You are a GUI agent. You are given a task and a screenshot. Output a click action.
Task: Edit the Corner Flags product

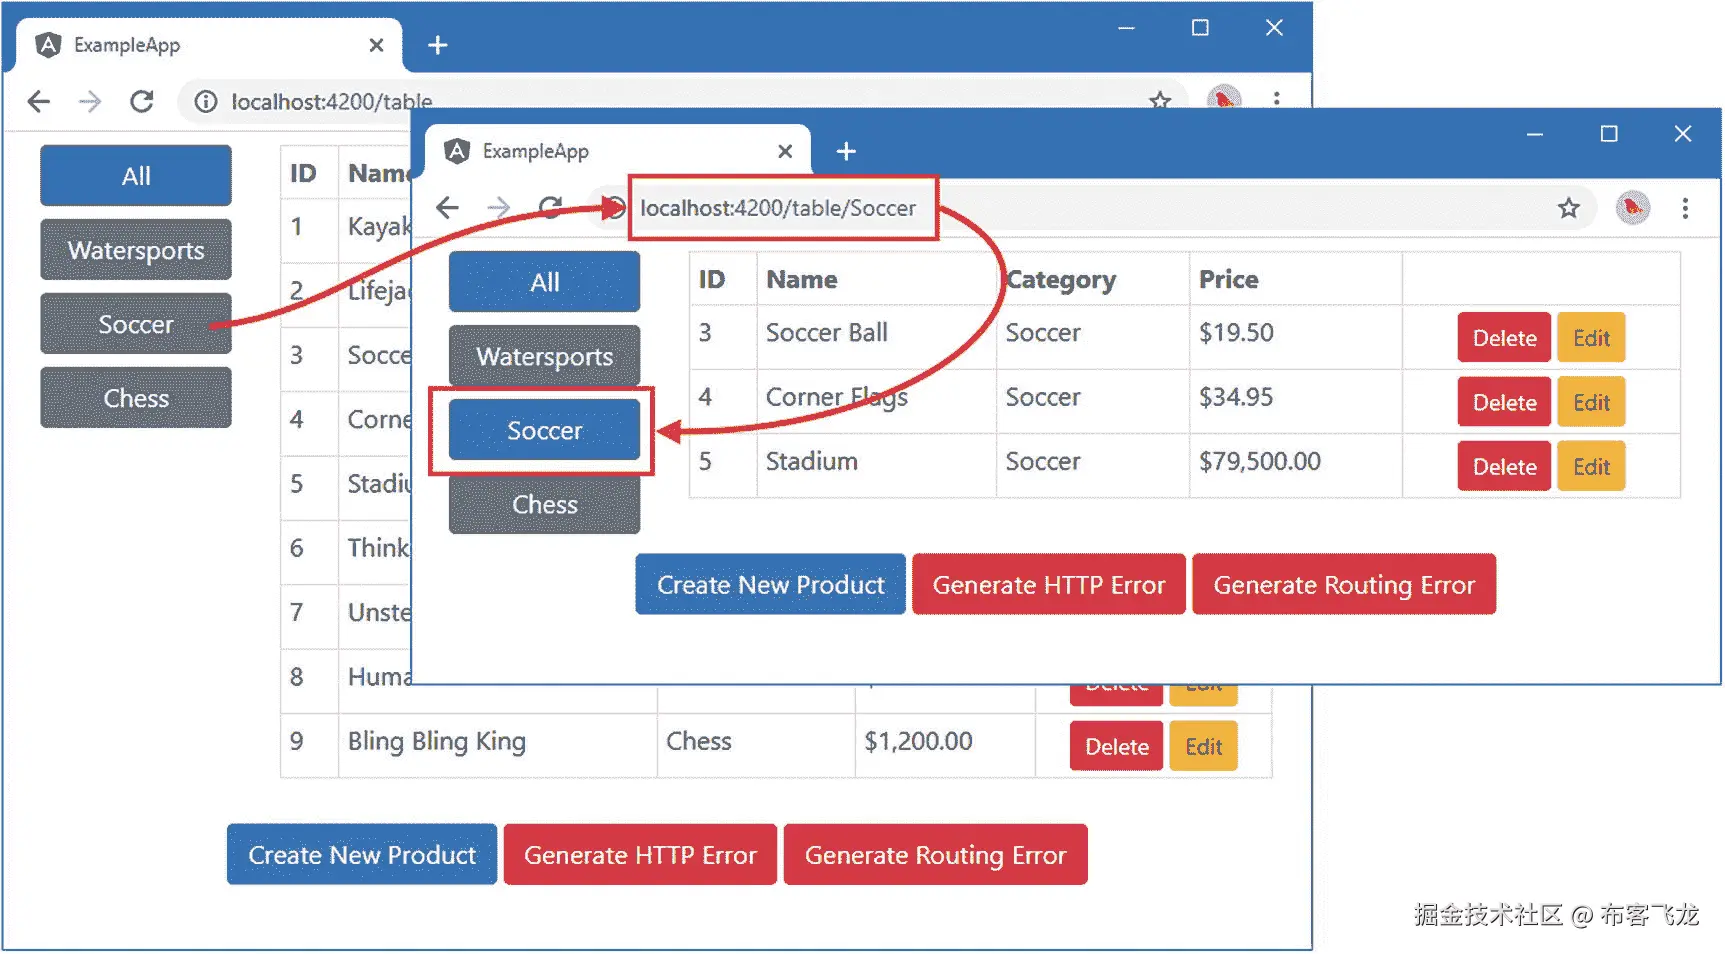tap(1591, 402)
